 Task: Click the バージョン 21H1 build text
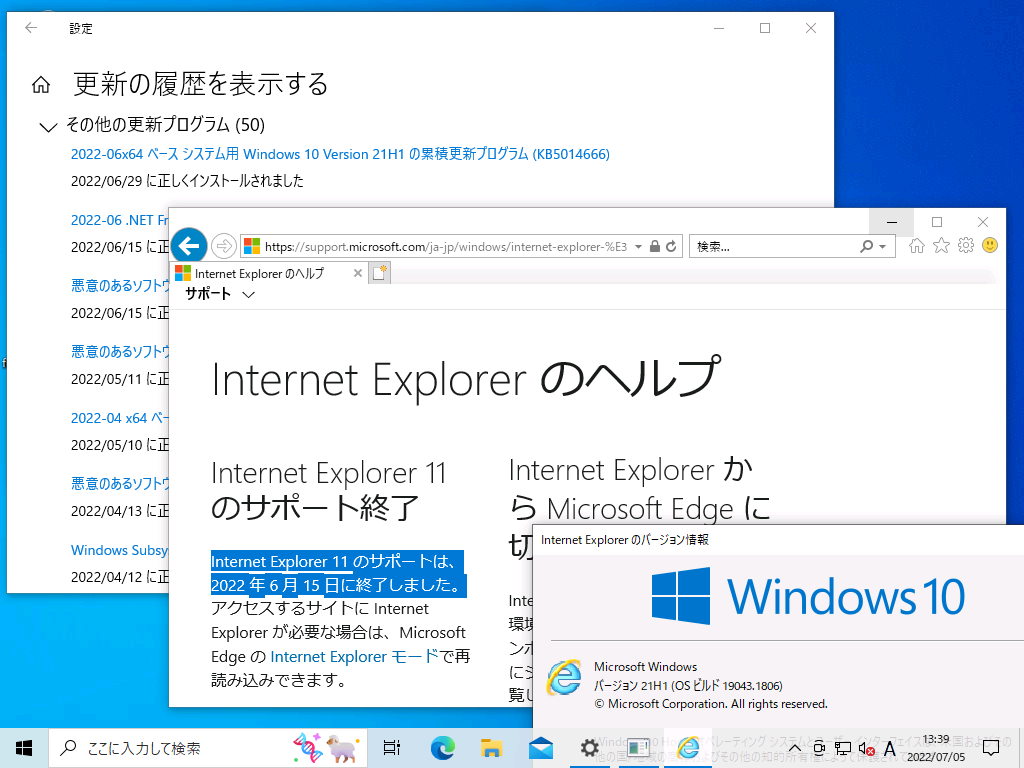[x=688, y=686]
